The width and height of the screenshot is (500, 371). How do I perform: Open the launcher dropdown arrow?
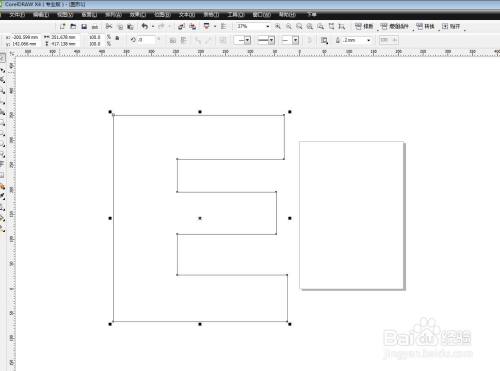pos(215,27)
